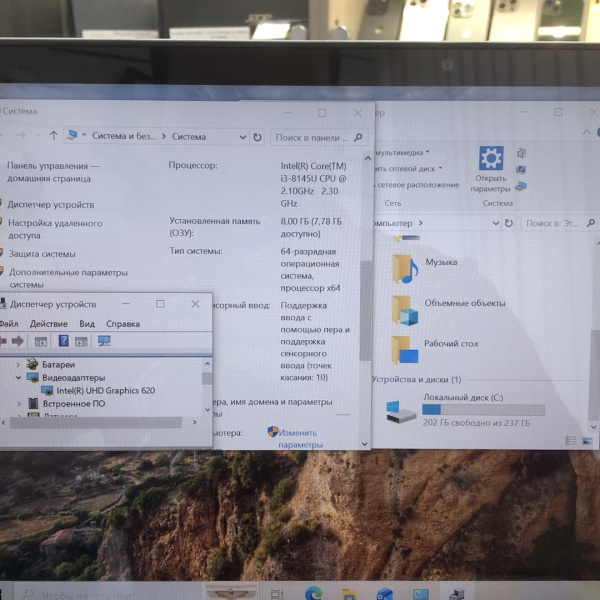Open Microsoft Edge from the taskbar

point(314,593)
